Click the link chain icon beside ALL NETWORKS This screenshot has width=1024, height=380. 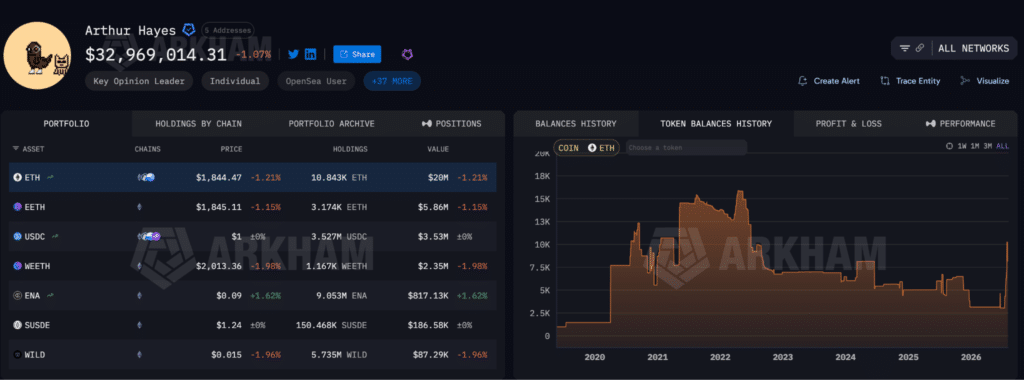(x=920, y=48)
